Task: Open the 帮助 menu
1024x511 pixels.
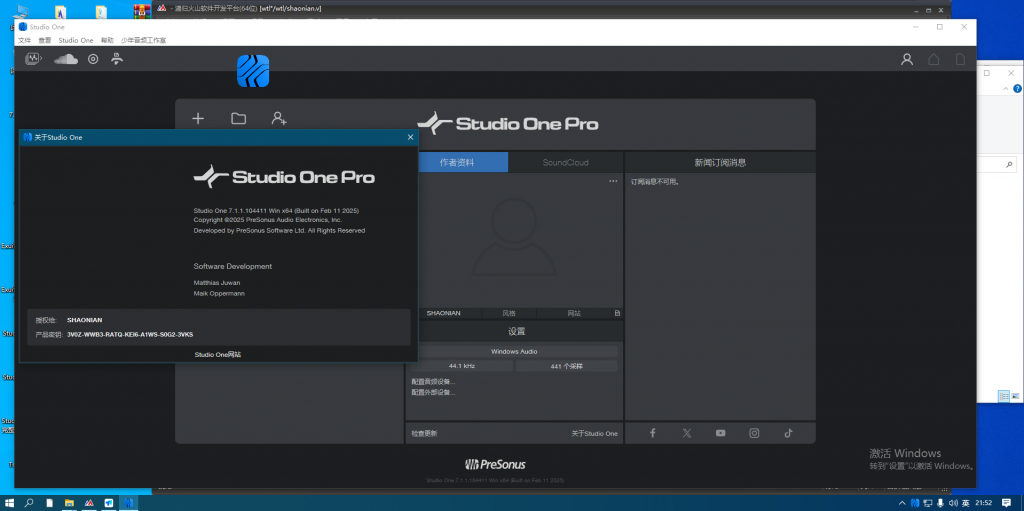Action: pyautogui.click(x=107, y=41)
